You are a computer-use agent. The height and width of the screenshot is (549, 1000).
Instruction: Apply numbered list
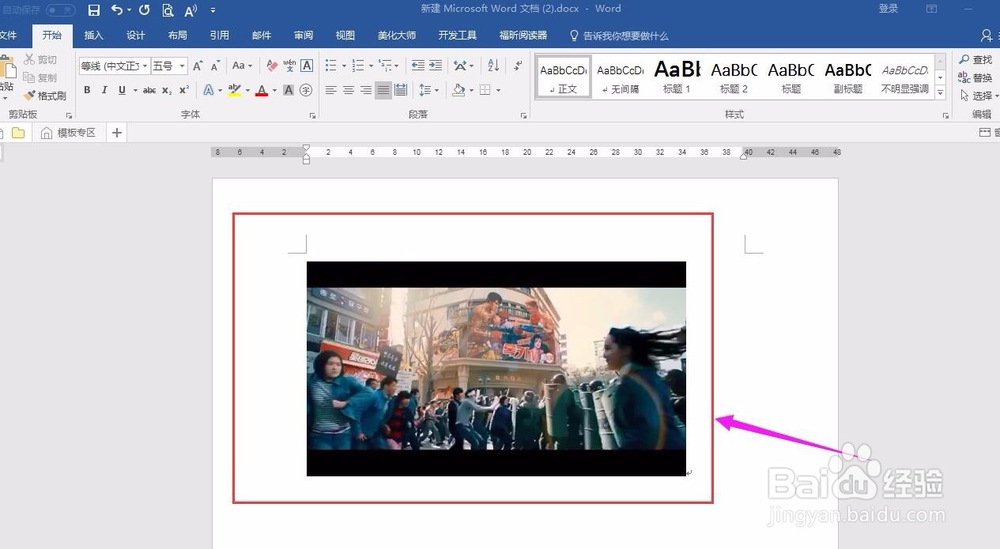click(x=358, y=66)
